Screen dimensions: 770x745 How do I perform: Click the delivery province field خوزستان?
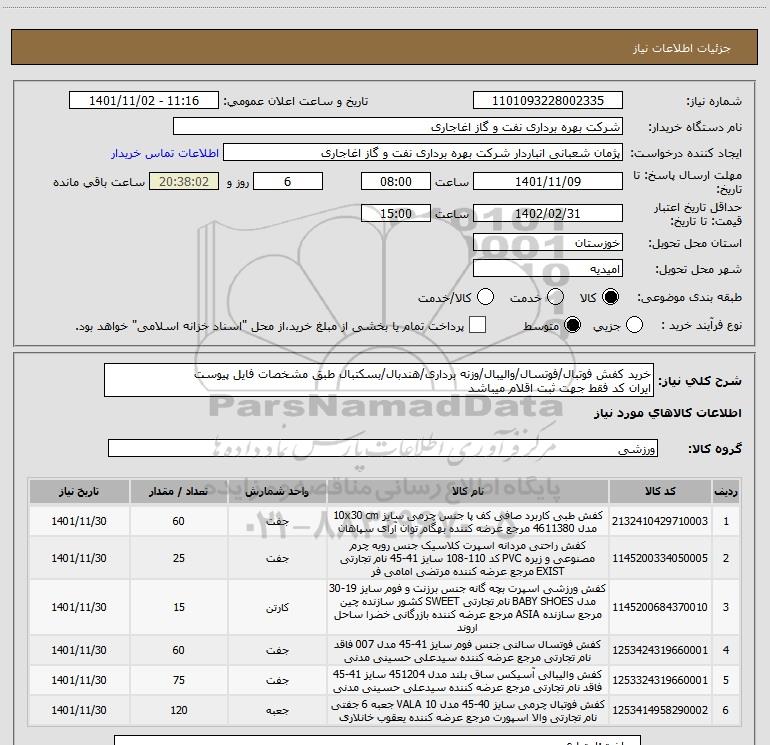tap(548, 243)
